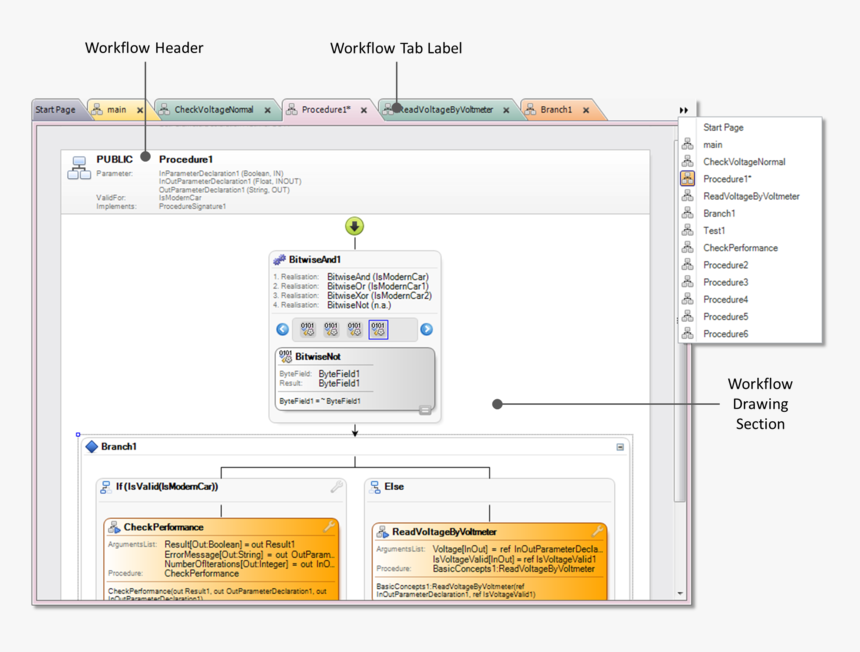Switch to the CheckVoltageNormal tab
This screenshot has width=860, height=652.
tap(213, 110)
